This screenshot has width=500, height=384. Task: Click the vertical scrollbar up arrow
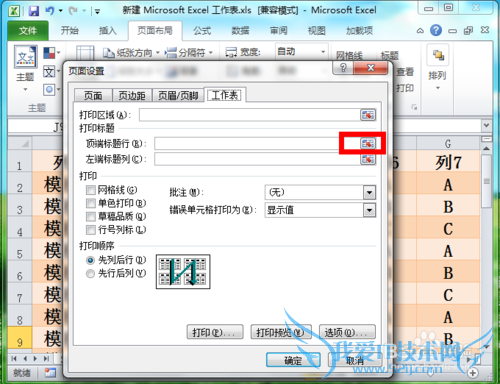[x=486, y=148]
